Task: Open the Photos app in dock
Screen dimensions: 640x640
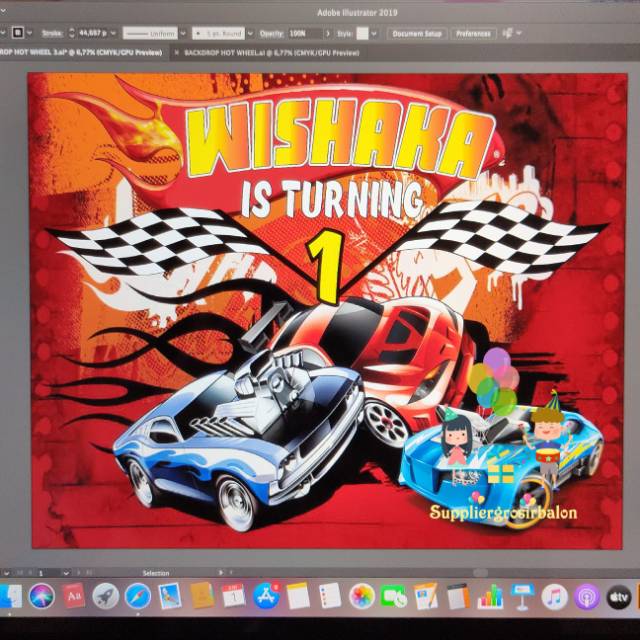Action: click(362, 597)
